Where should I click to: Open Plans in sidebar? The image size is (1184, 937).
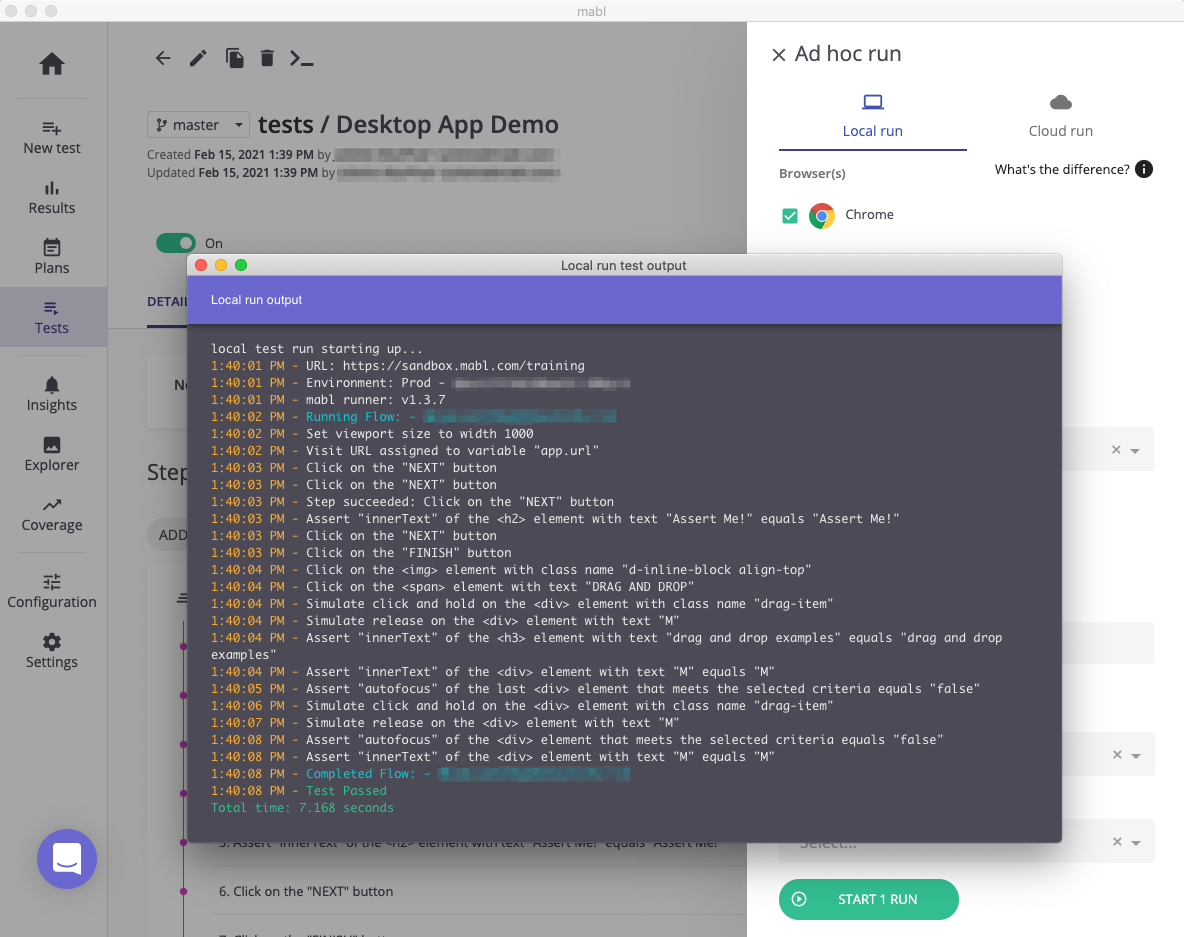point(51,257)
